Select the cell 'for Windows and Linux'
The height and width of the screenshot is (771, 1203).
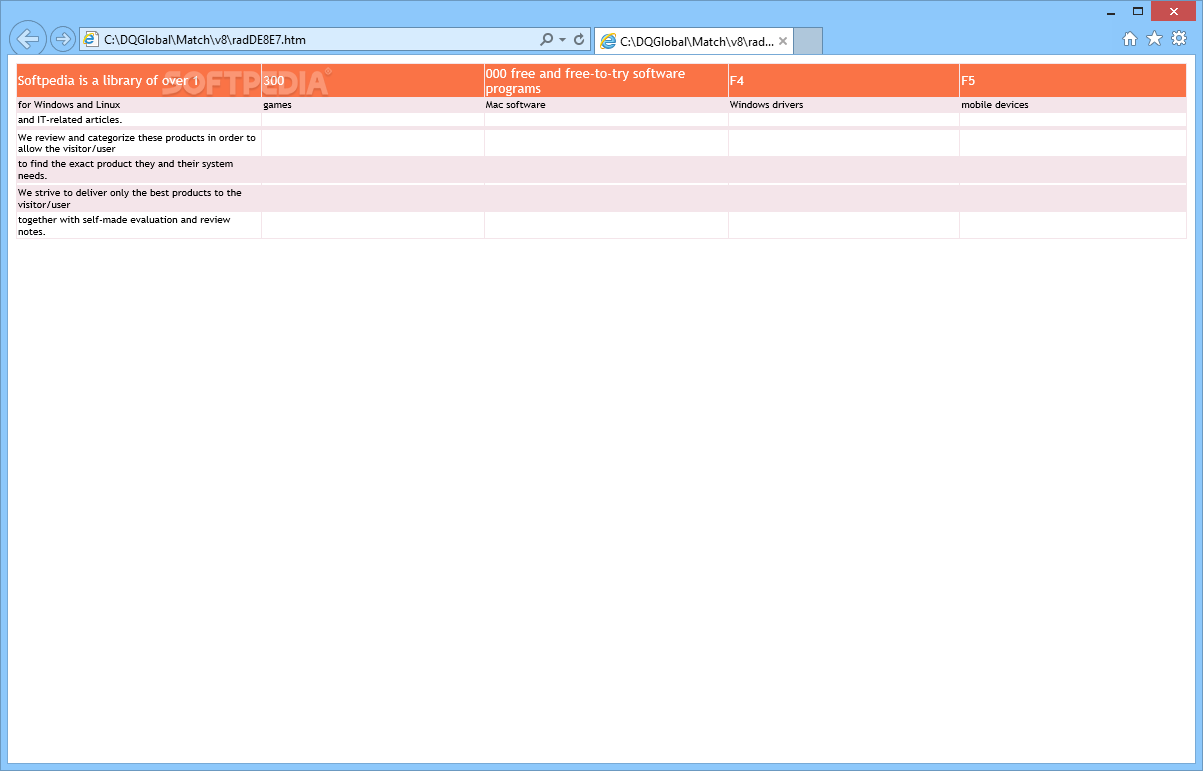tap(139, 105)
